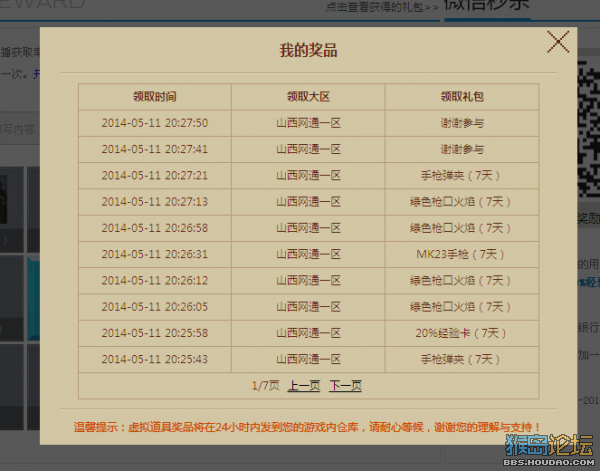The height and width of the screenshot is (471, 600).
Task: Click the timestamp 2014-05-11 20:25:43
Action: click(155, 359)
